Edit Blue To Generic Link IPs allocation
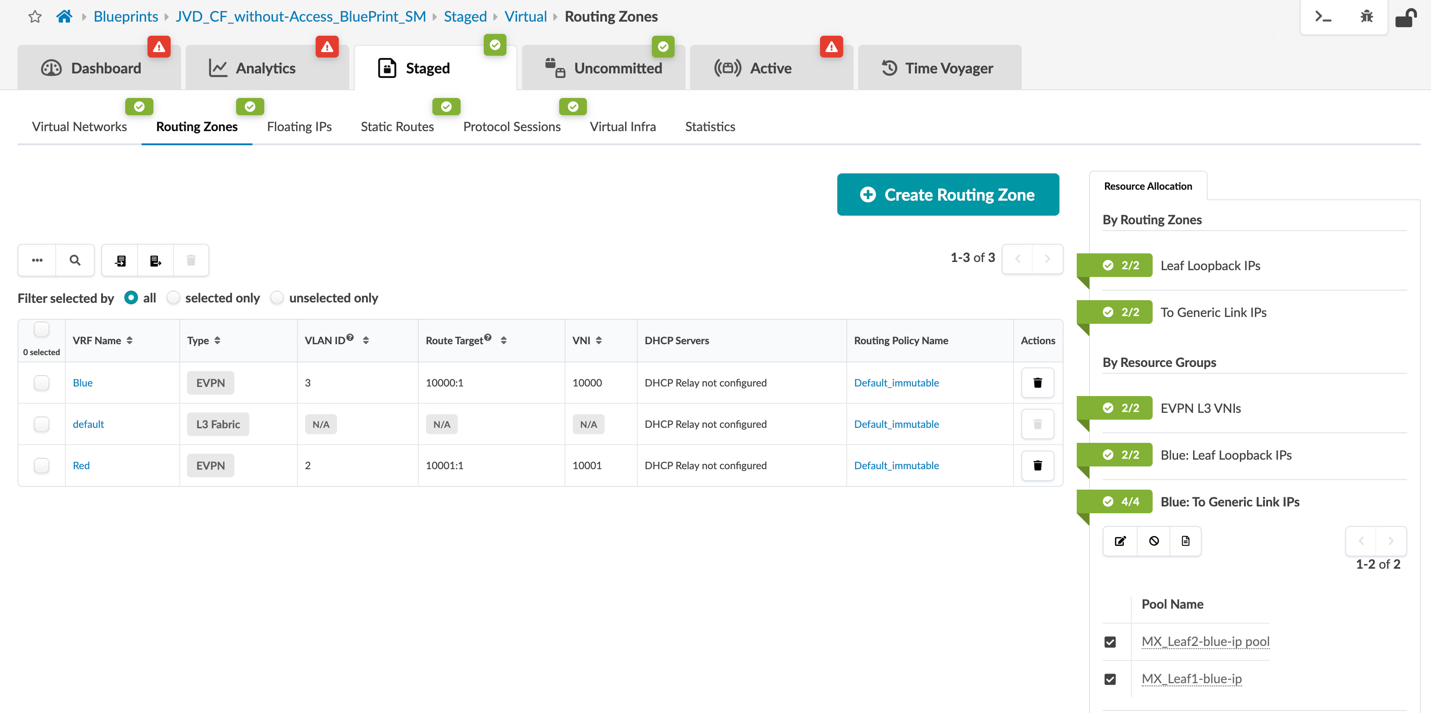Screen dimensions: 1431x713 [1120, 541]
